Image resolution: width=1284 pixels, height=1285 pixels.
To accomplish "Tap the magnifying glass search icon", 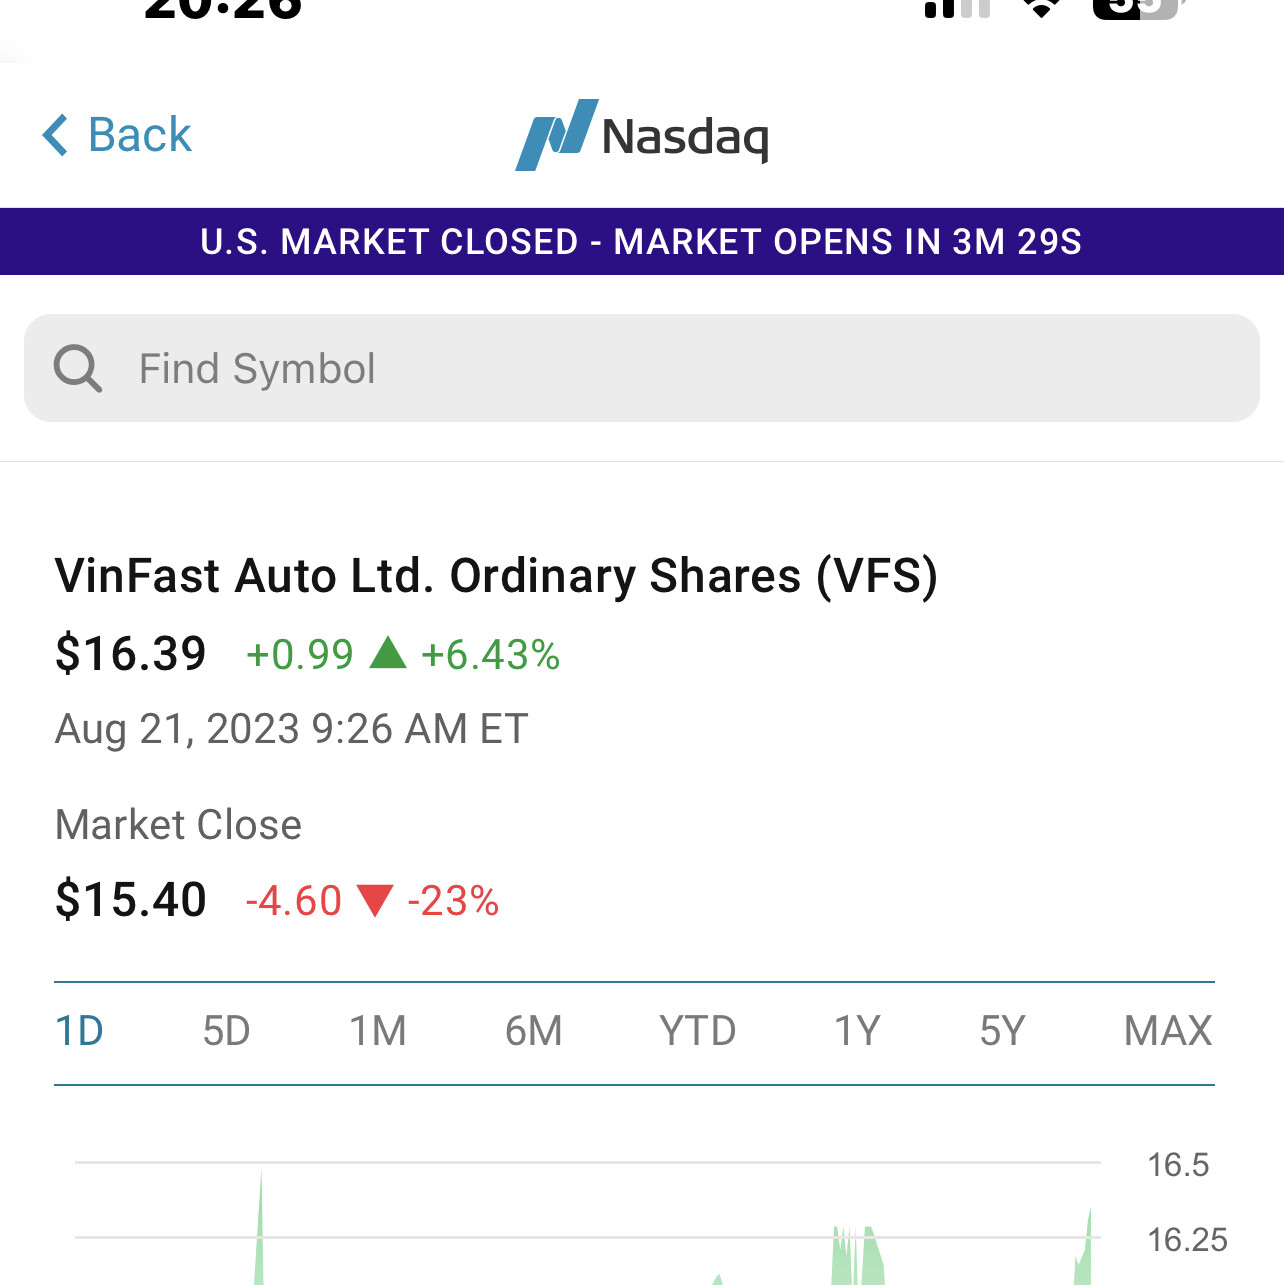I will tap(78, 369).
